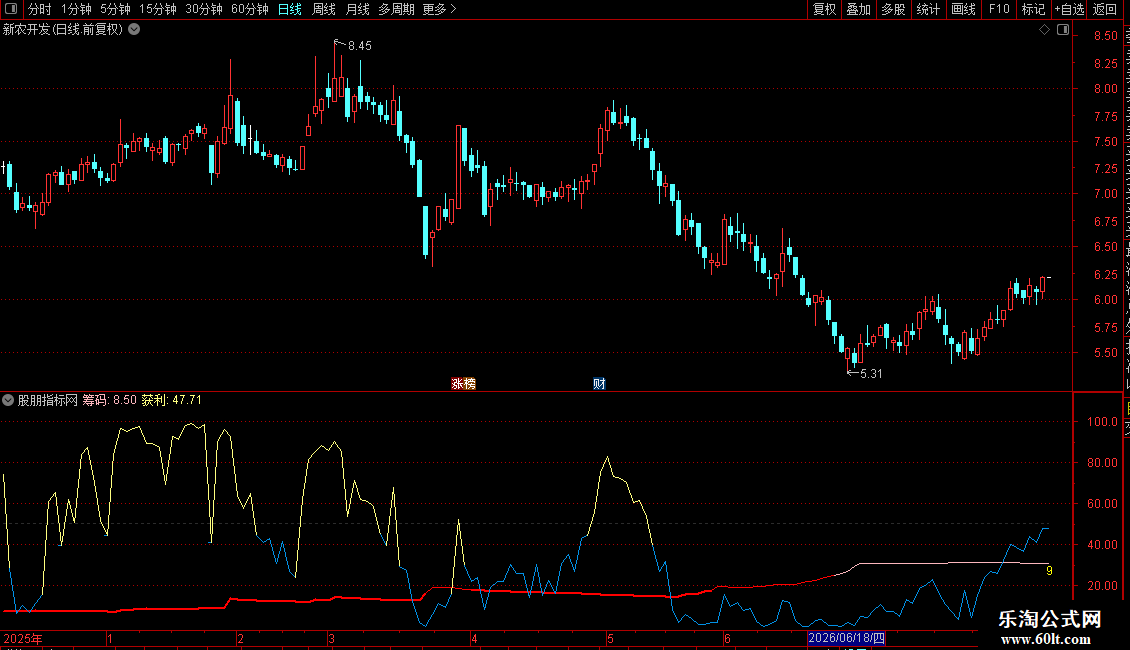The height and width of the screenshot is (650, 1130).
Task: Click the 100.00 indicator axis value
Action: [x=1103, y=422]
